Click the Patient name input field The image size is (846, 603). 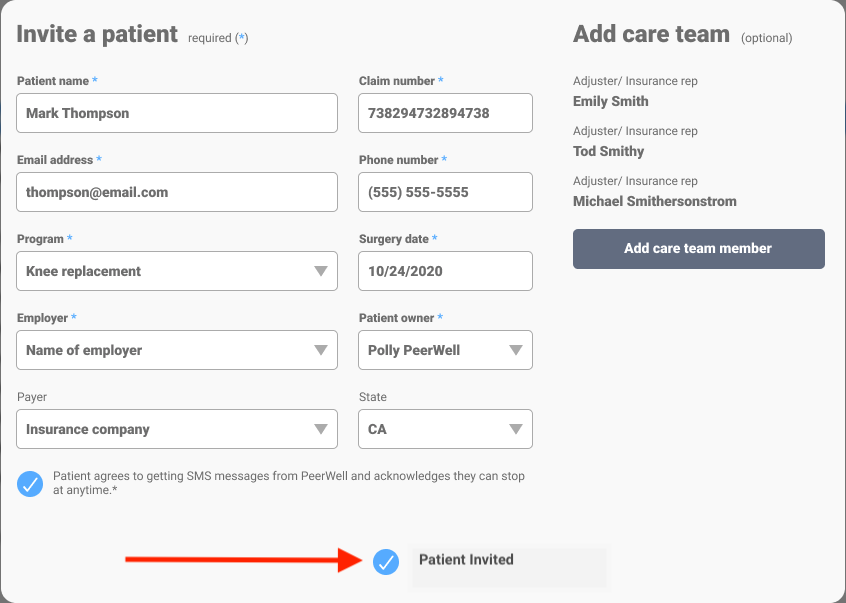177,113
